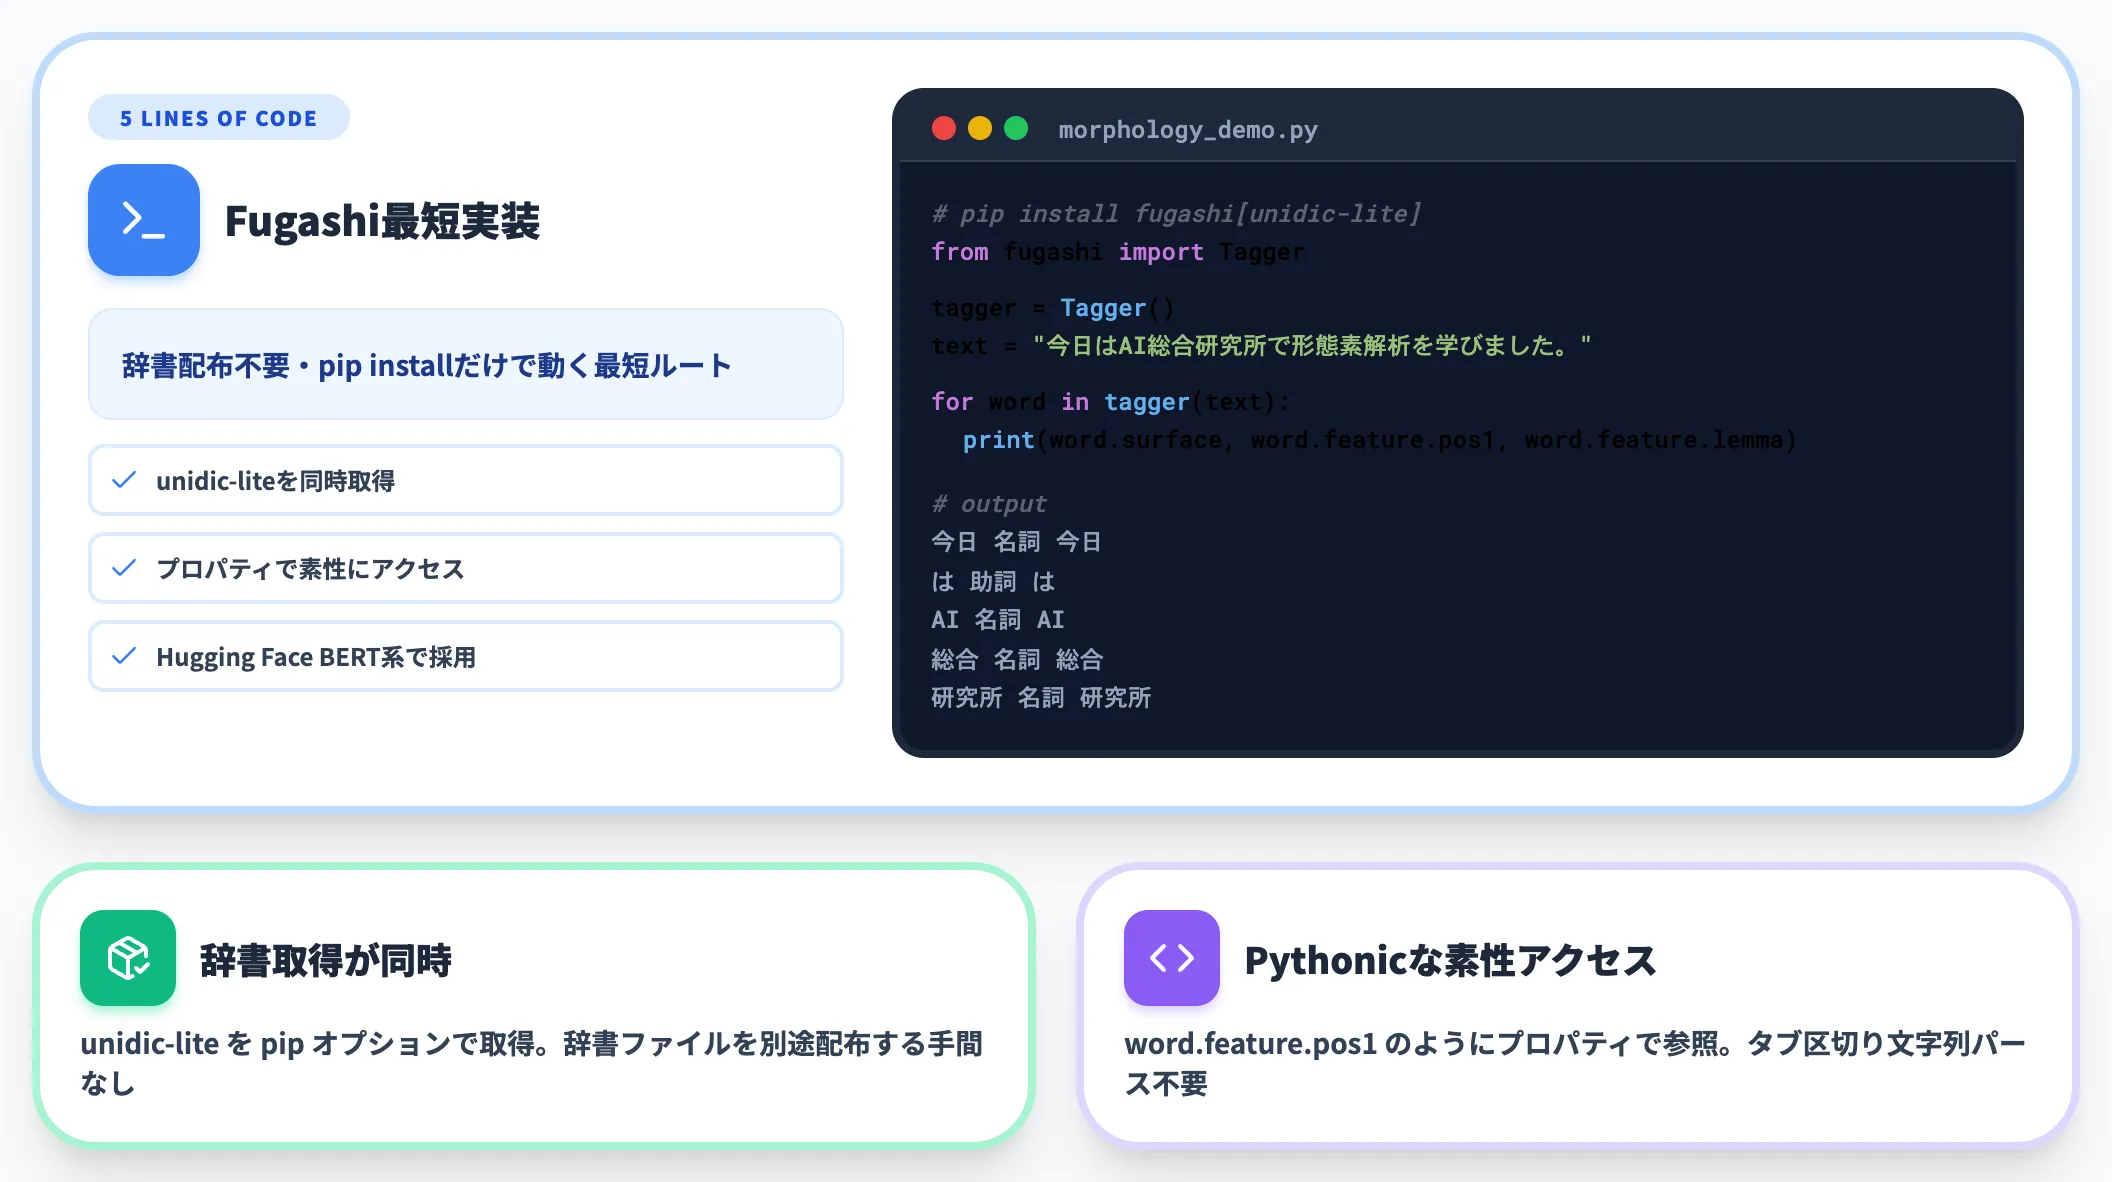
Task: Select the Hugging Face BERT系で採用 list item
Action: pyautogui.click(x=466, y=657)
